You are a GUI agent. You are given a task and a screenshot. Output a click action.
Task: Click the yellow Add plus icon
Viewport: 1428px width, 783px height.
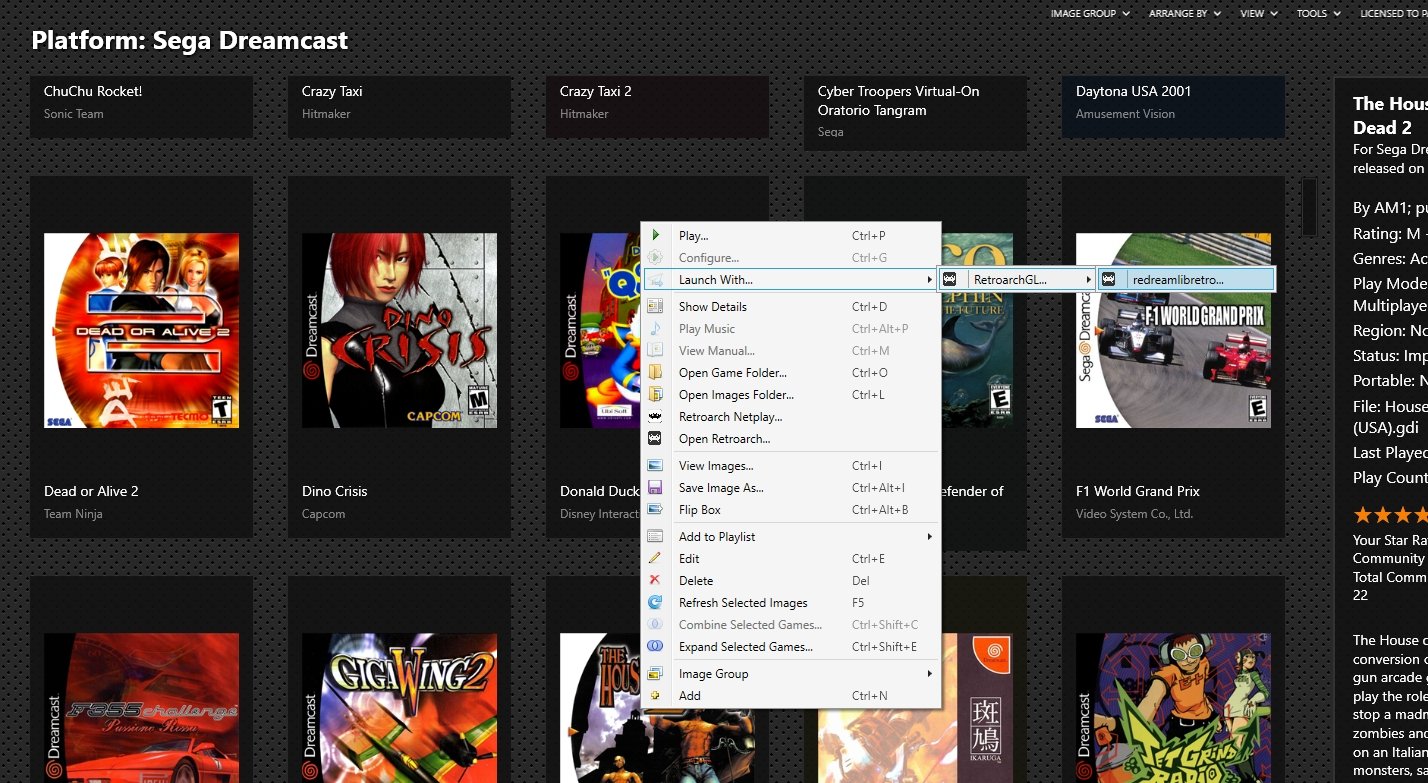(x=655, y=695)
